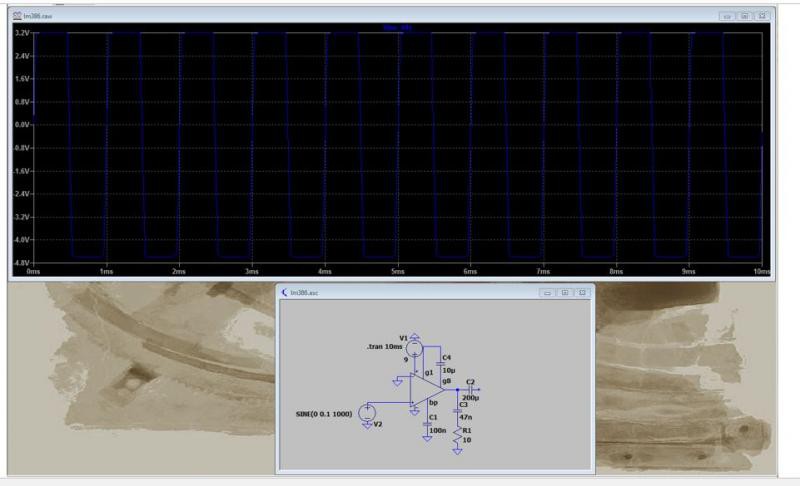Select the C4 10µ capacitor symbol

click(440, 363)
